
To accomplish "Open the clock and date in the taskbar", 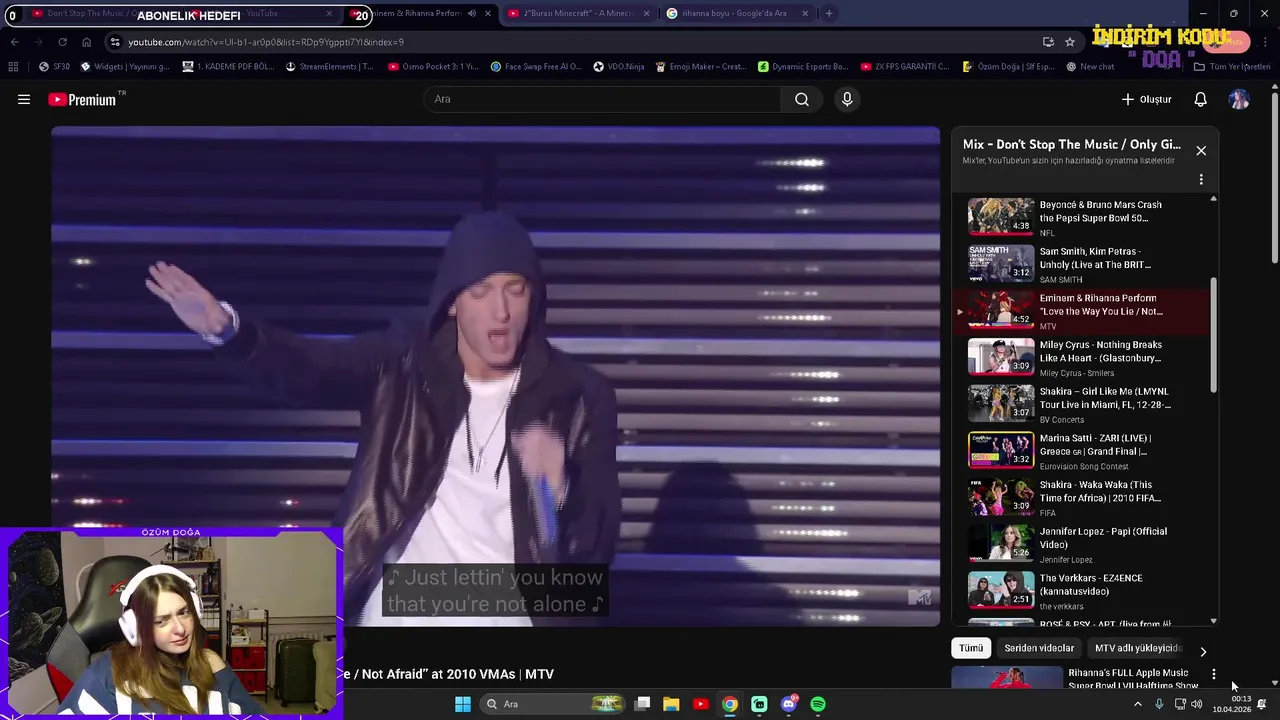I will (1232, 704).
